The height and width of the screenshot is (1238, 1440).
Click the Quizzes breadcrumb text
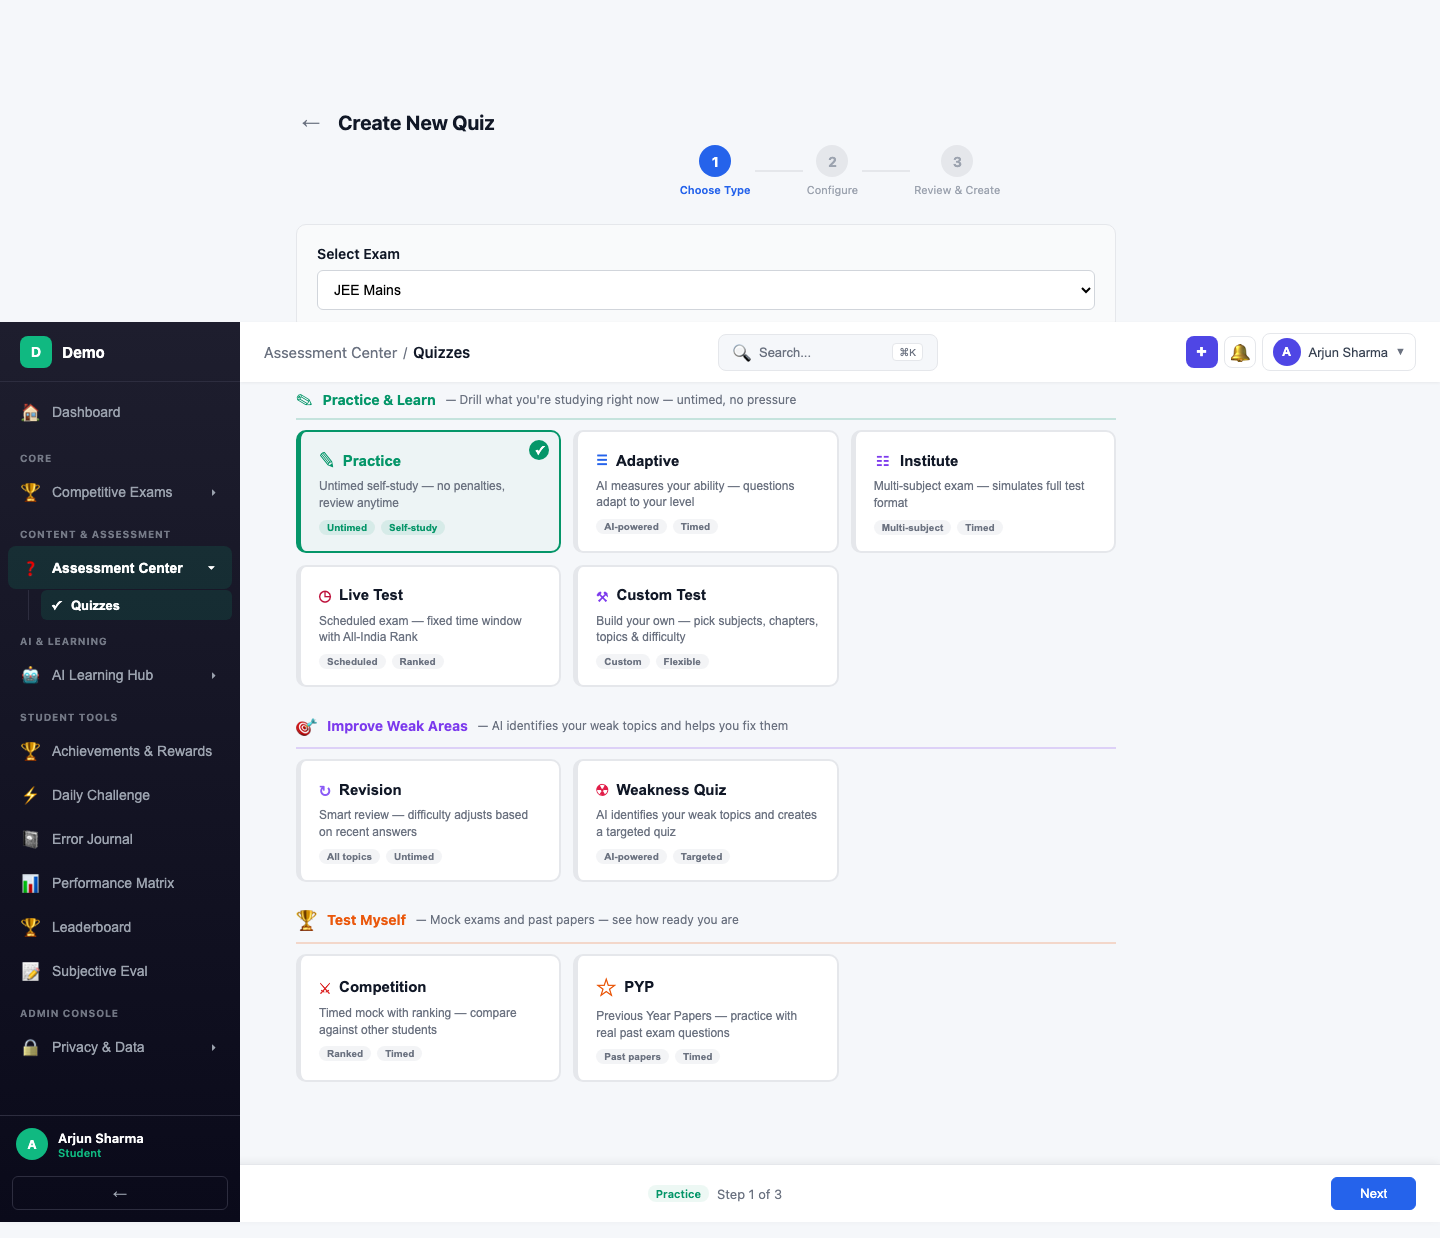click(x=441, y=353)
